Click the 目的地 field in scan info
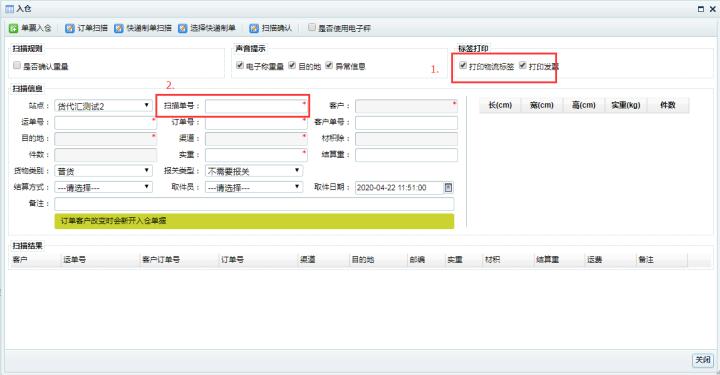Viewport: 720px width, 375px height. pos(105,139)
